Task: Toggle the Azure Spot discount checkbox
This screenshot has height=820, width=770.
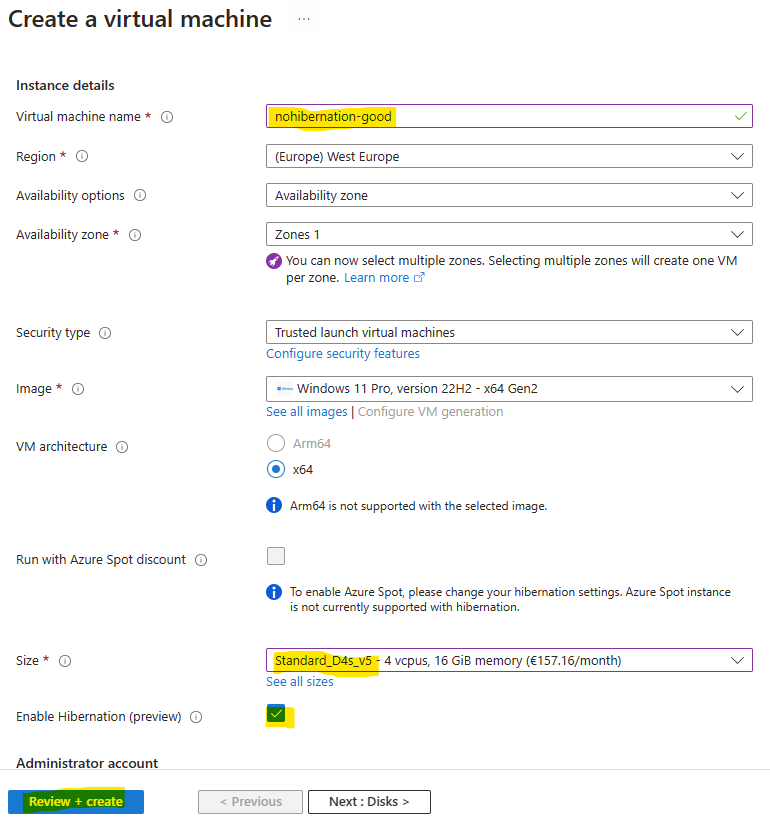Action: click(x=276, y=556)
